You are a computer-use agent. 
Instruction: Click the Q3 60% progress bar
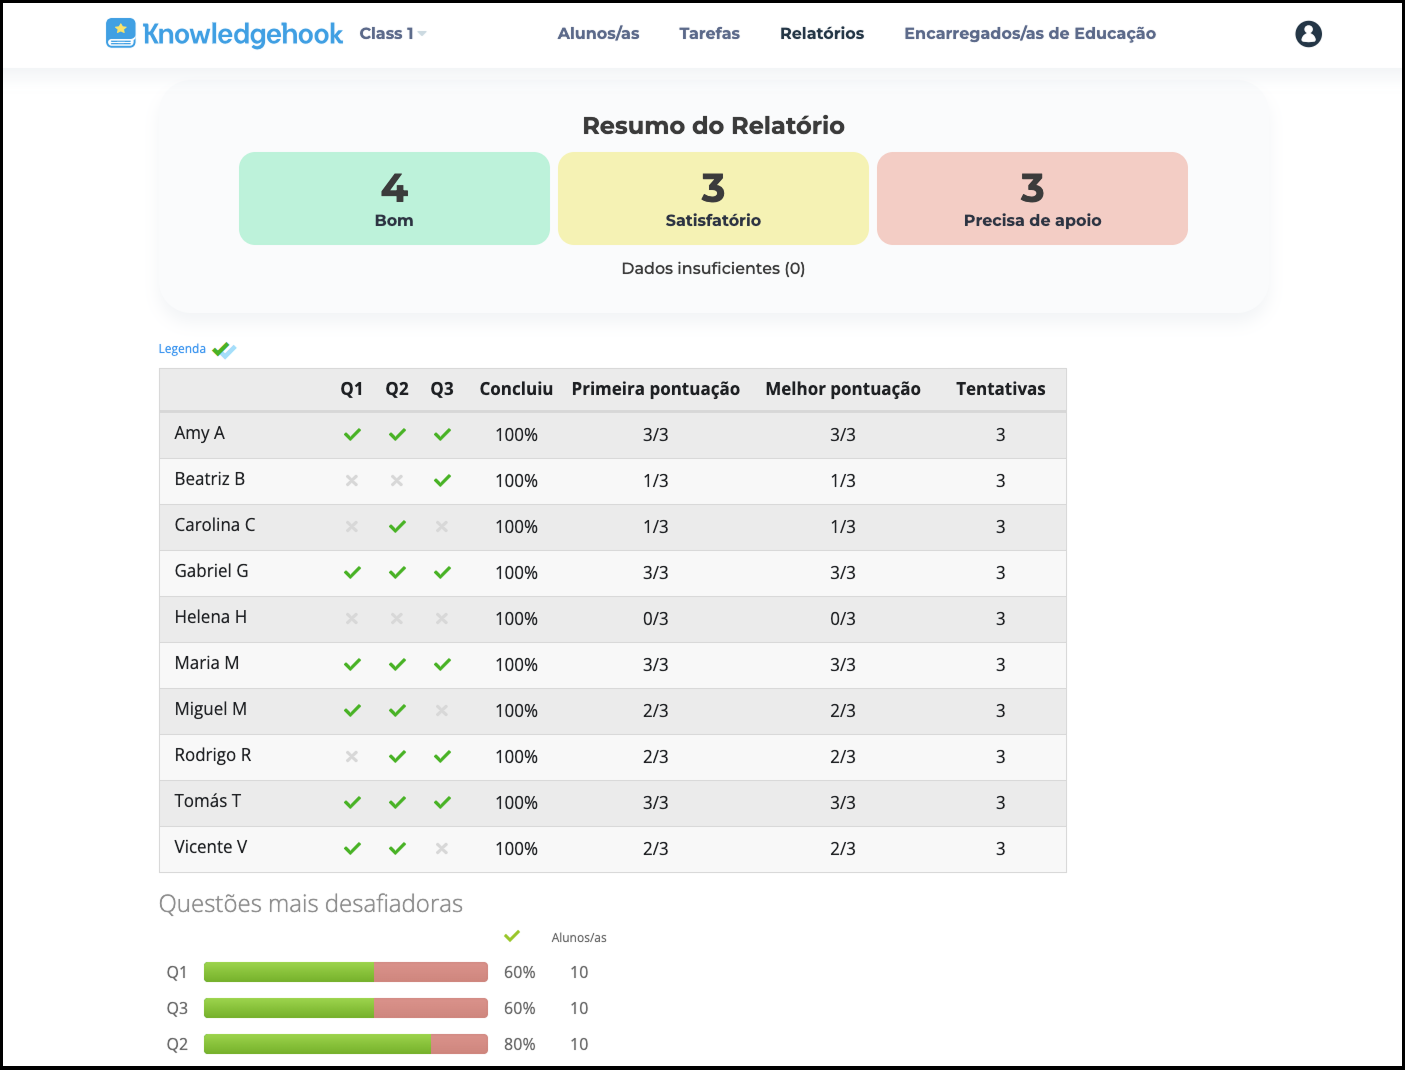[346, 1008]
